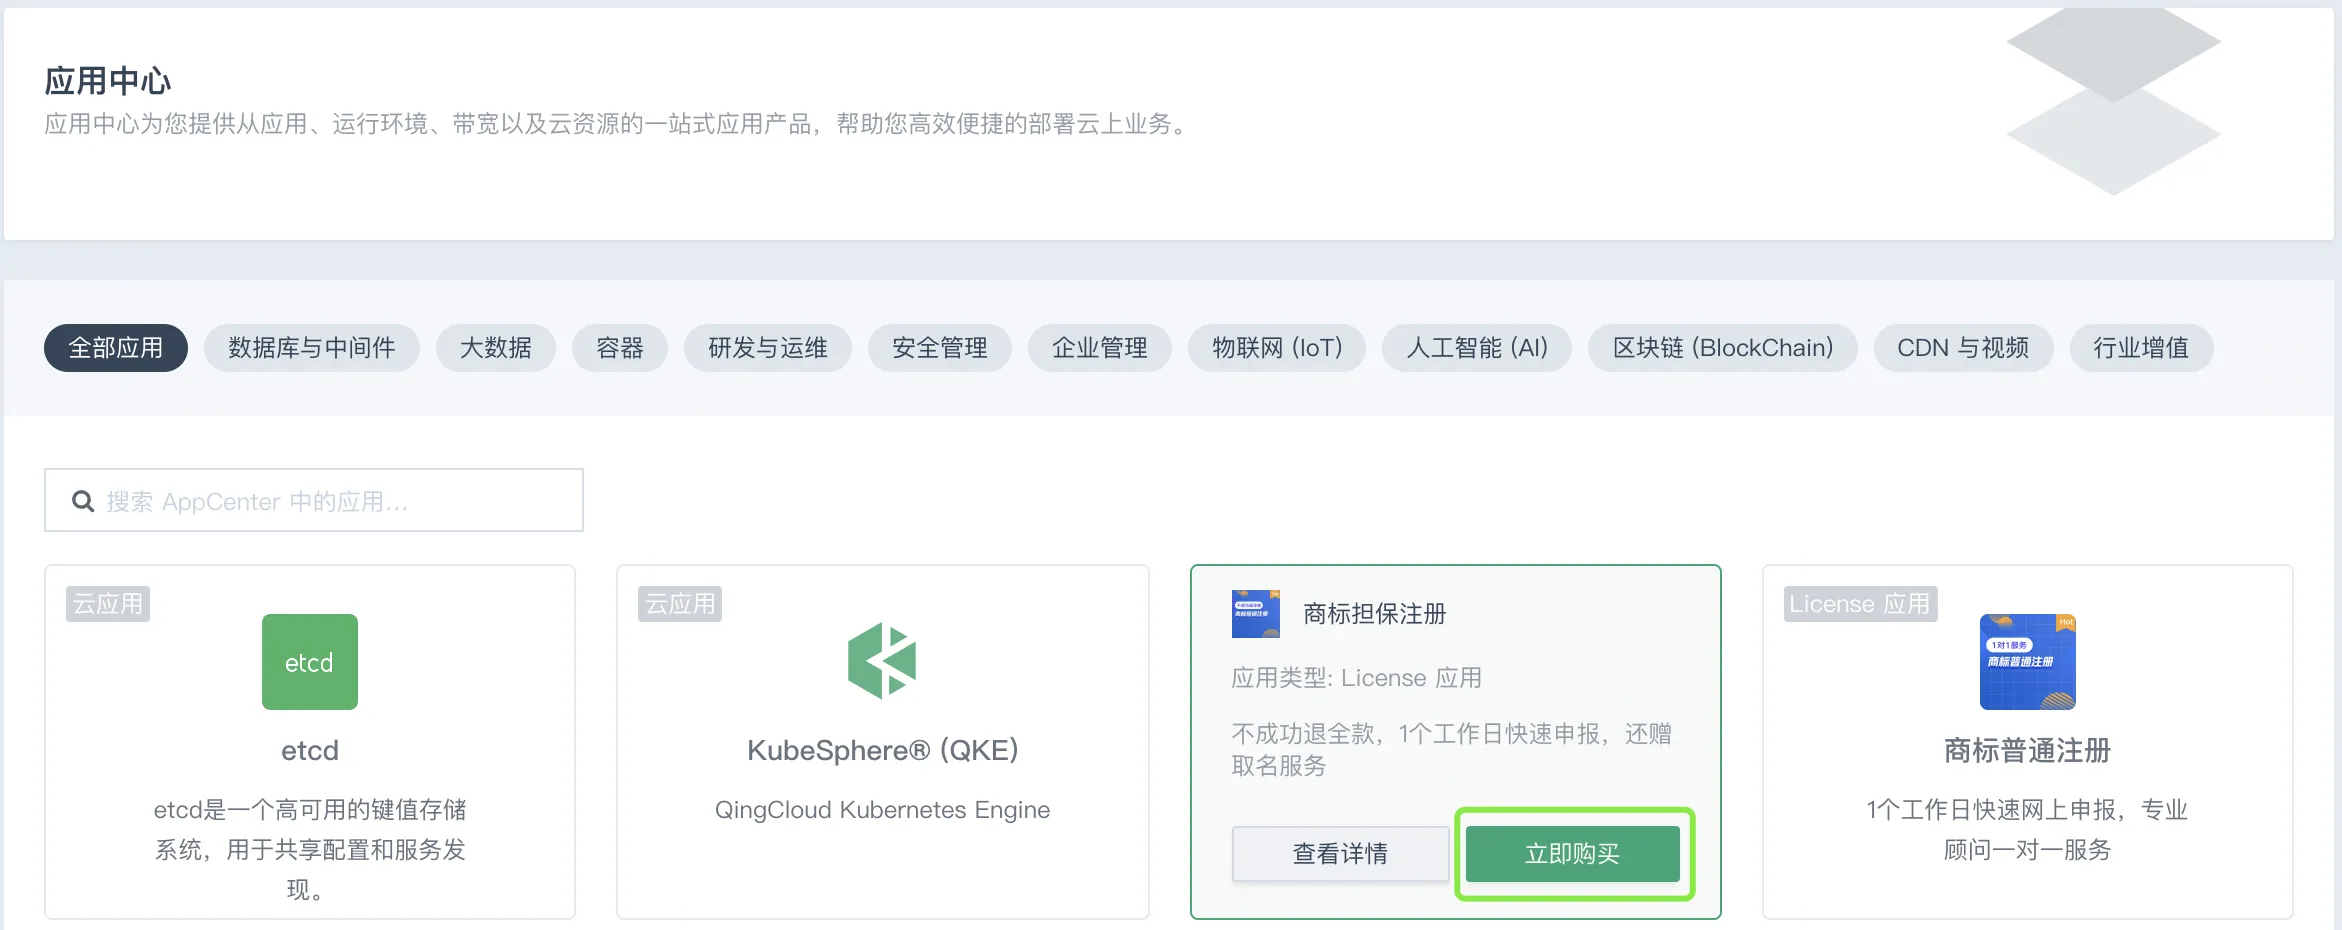Viewport: 2342px width, 930px height.
Task: Focus the AppCenter search input field
Action: [330, 501]
